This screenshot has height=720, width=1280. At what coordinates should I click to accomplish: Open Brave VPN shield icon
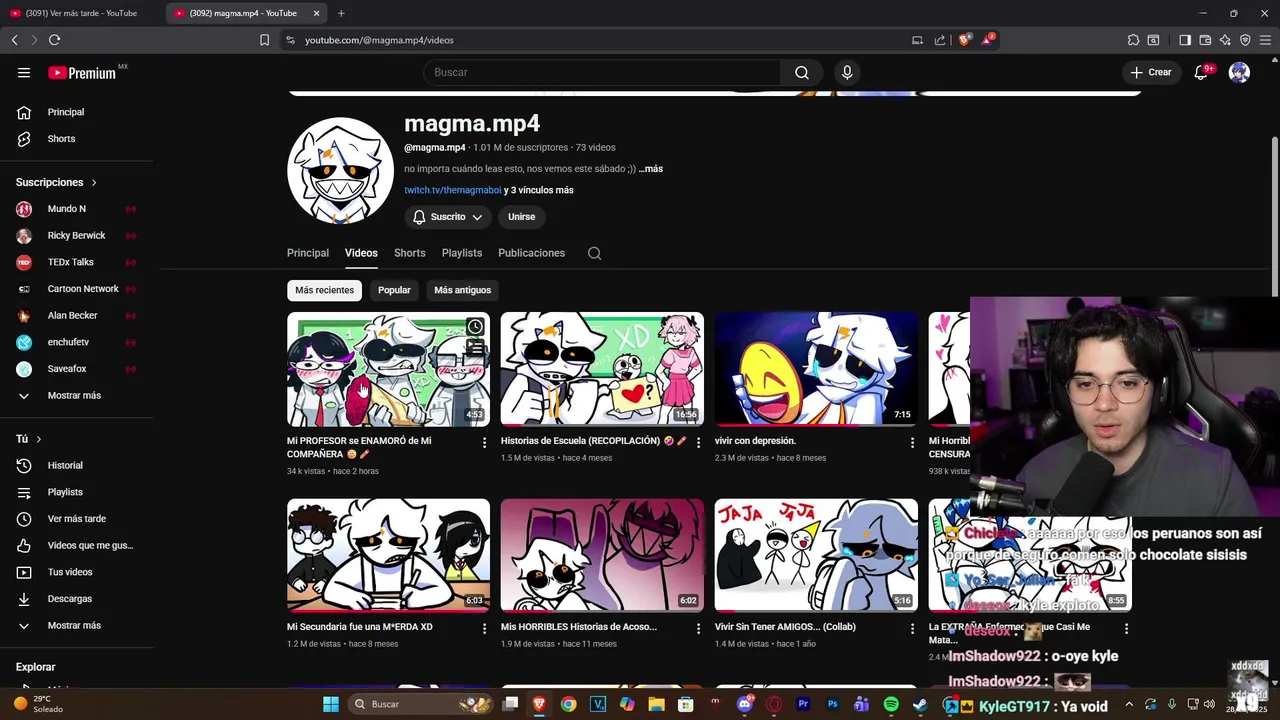pyautogui.click(x=1245, y=40)
